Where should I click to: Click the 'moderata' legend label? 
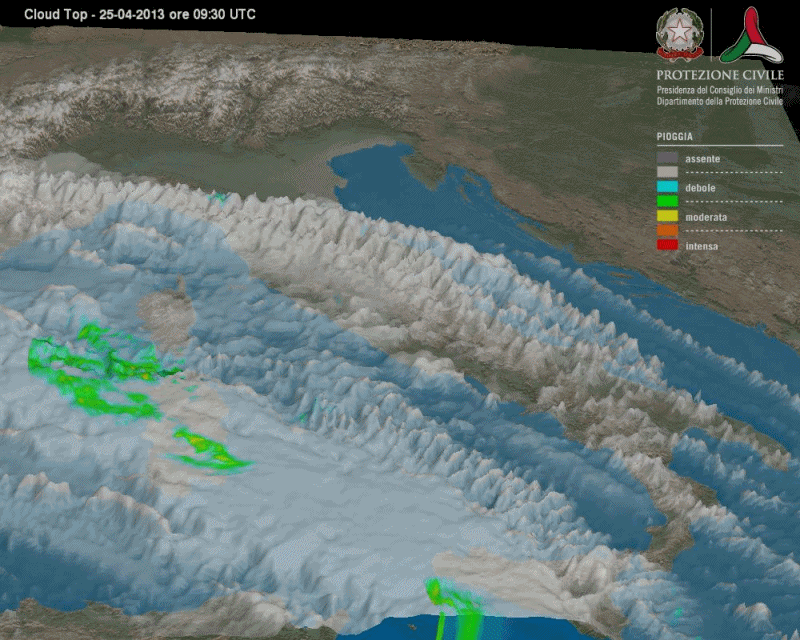pos(706,217)
